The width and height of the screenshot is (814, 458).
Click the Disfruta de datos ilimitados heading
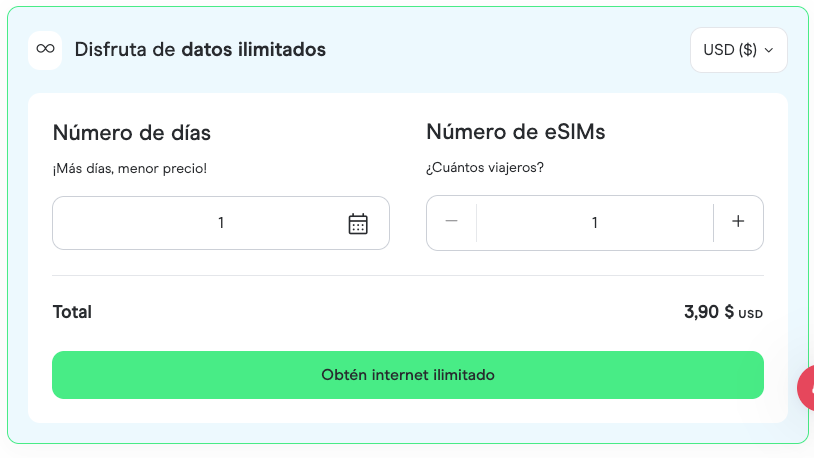pos(200,49)
